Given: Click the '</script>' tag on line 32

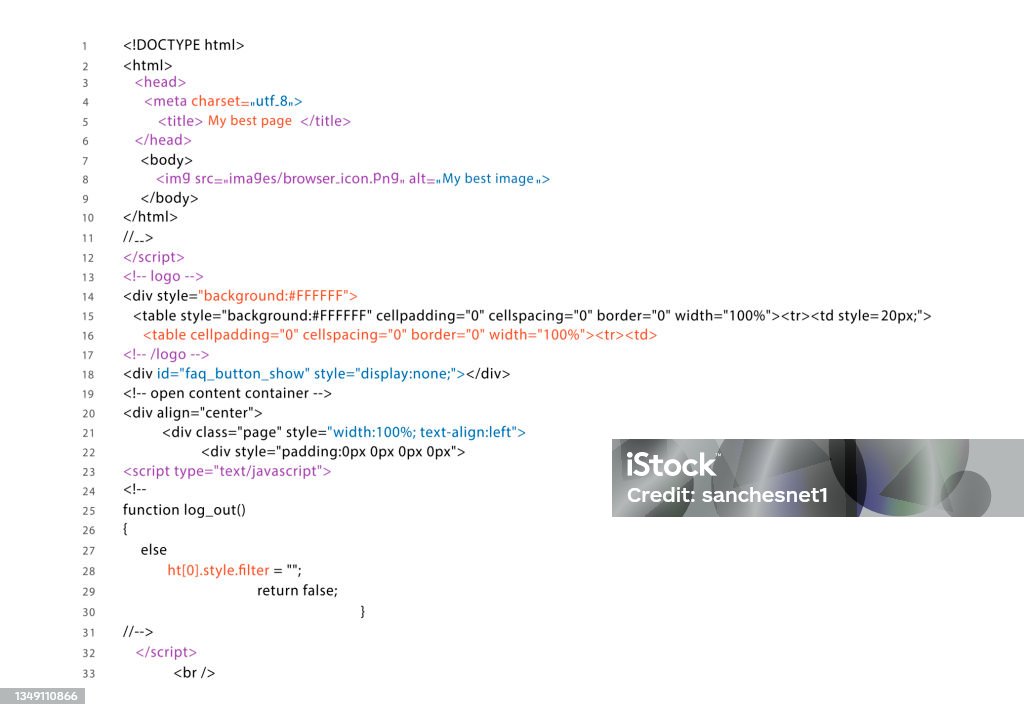Looking at the screenshot, I should pyautogui.click(x=166, y=652).
